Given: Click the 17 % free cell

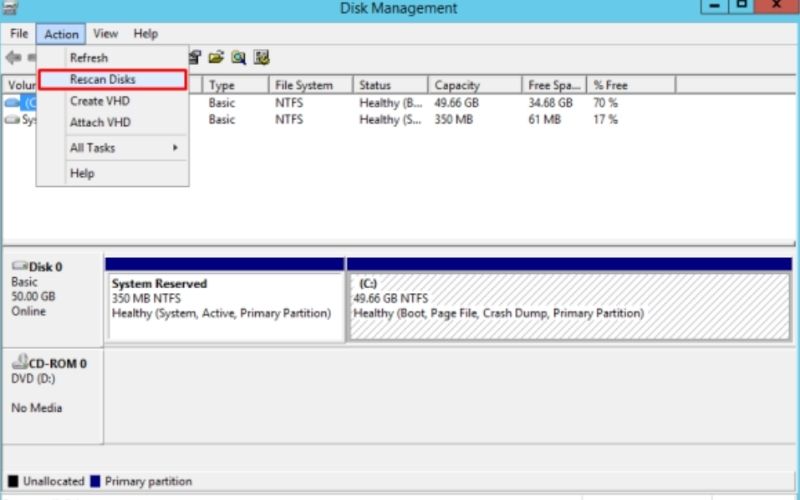Looking at the screenshot, I should (x=606, y=119).
